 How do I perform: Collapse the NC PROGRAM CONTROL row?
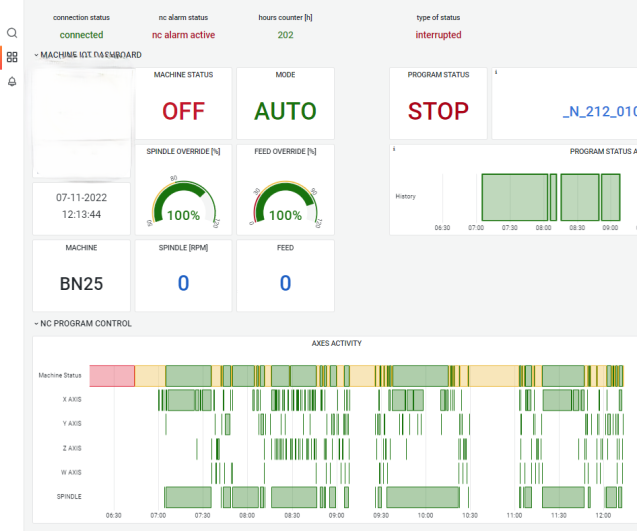tap(37, 324)
